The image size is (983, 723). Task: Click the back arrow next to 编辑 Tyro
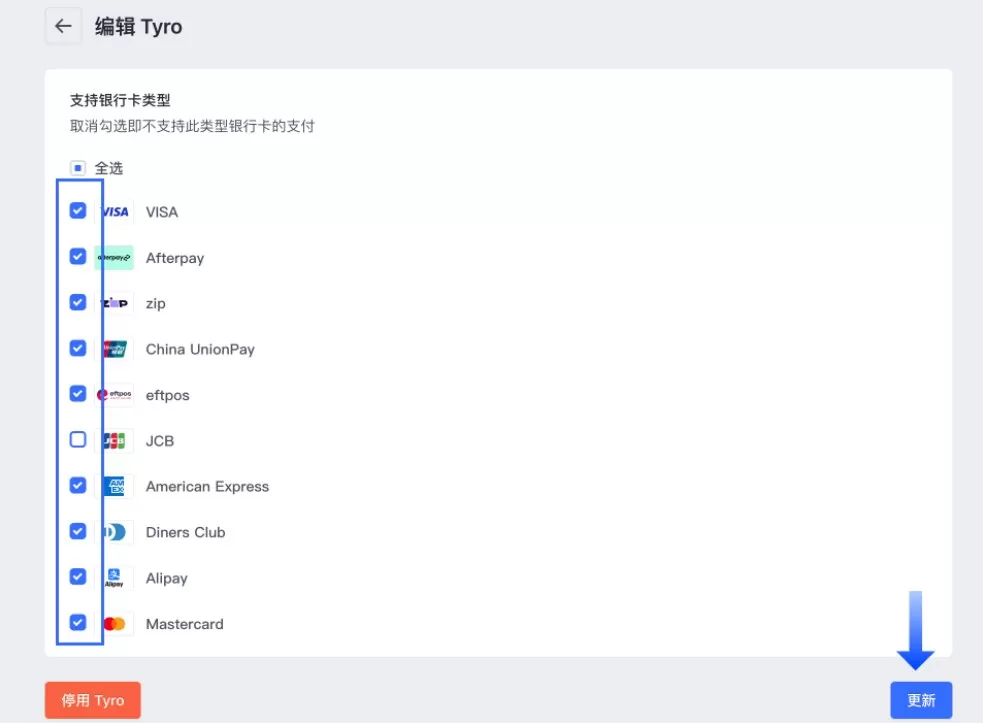pos(63,26)
